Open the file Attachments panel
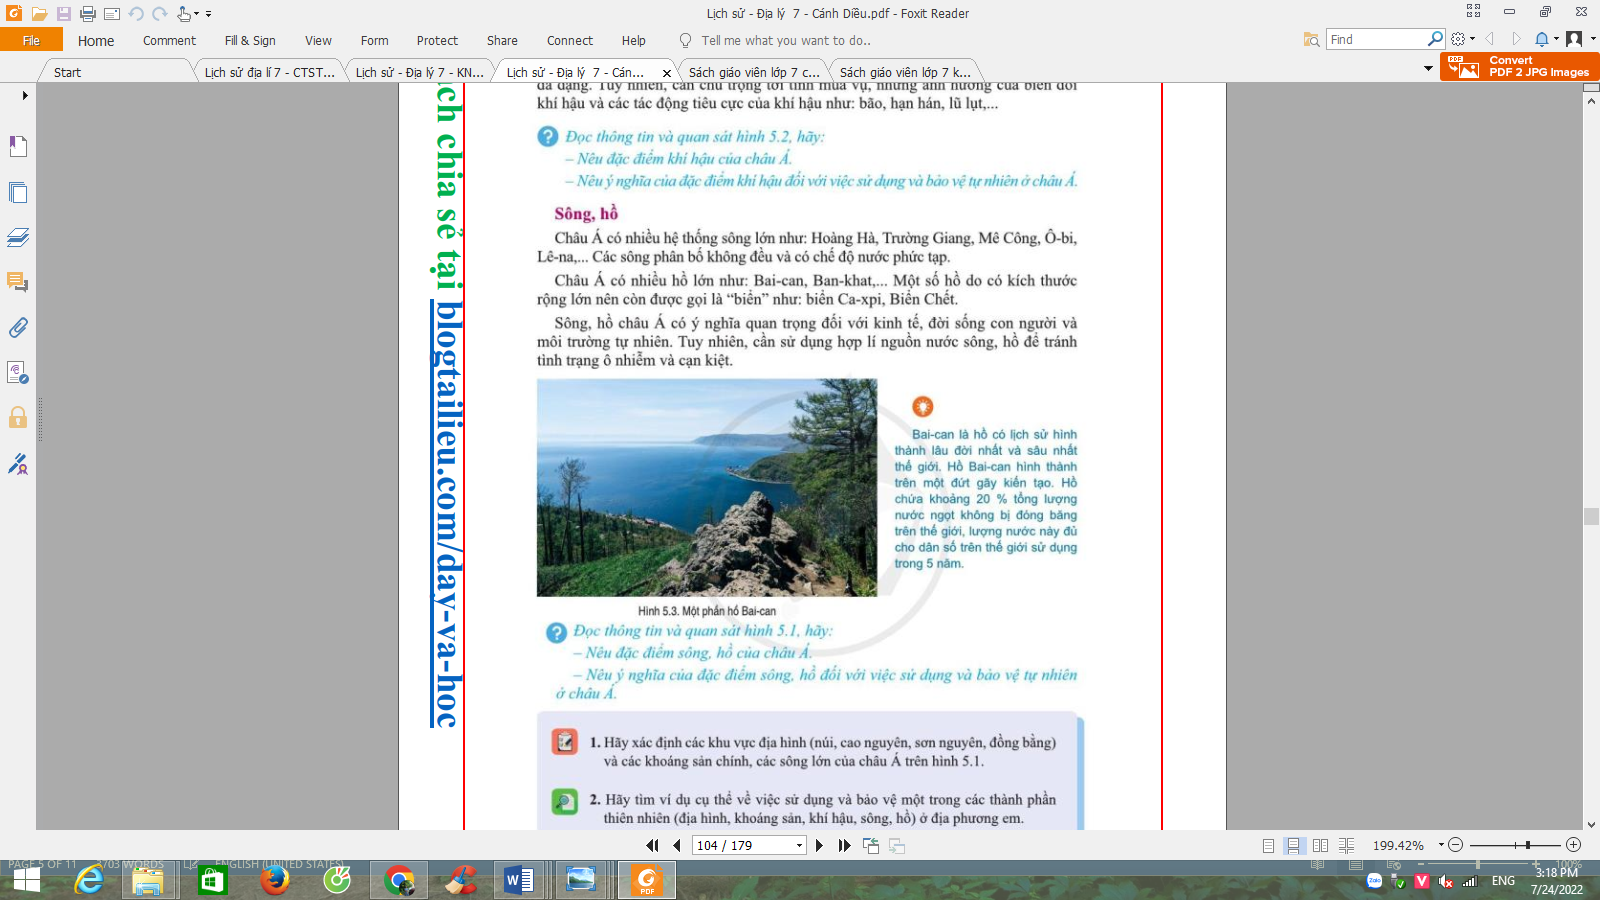1600x900 pixels. coord(16,328)
